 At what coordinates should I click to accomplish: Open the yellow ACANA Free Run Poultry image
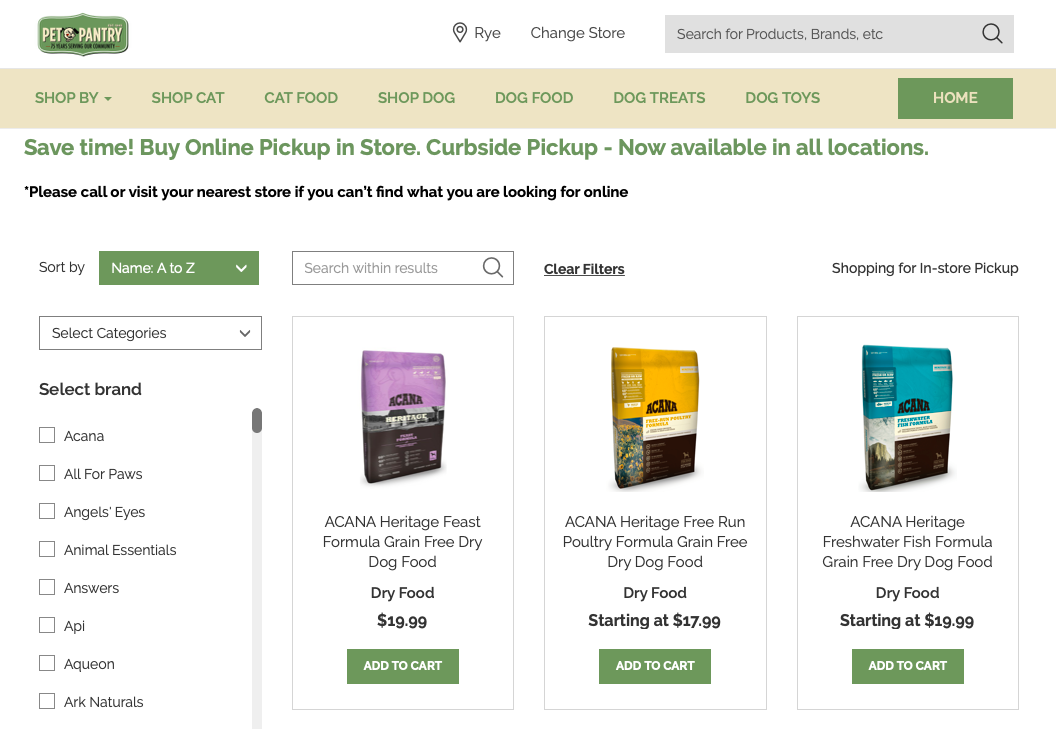(x=655, y=418)
